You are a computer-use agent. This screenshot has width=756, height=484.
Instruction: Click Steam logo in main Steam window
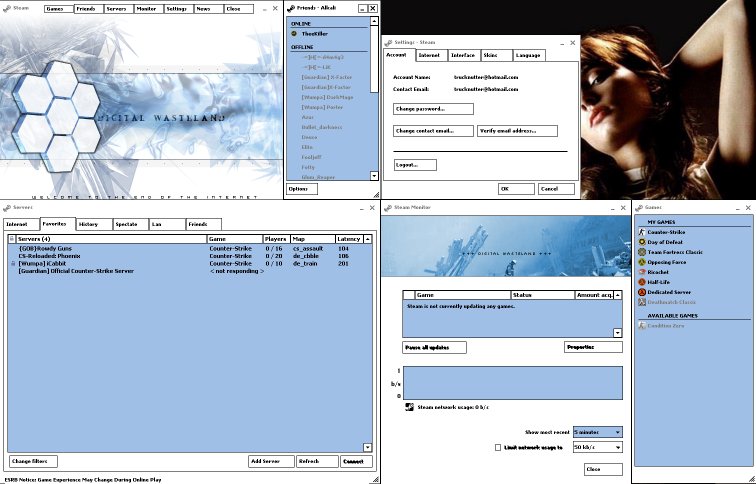(x=7, y=9)
